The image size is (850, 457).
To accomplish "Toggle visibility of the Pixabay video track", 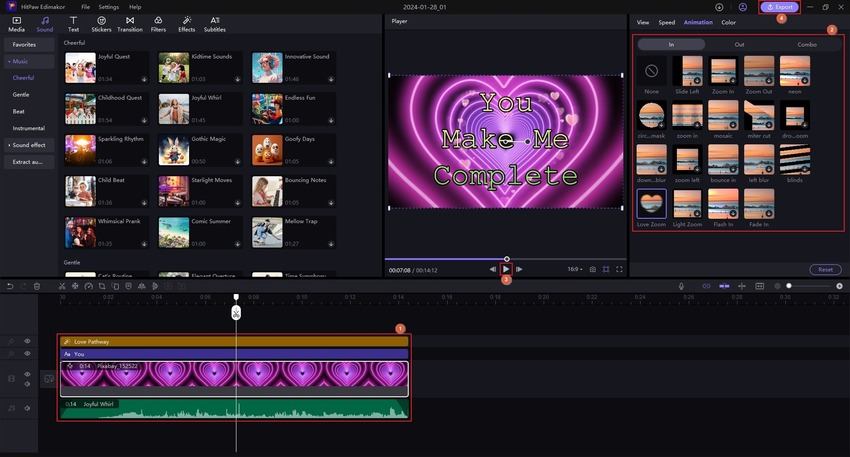I will [x=27, y=374].
